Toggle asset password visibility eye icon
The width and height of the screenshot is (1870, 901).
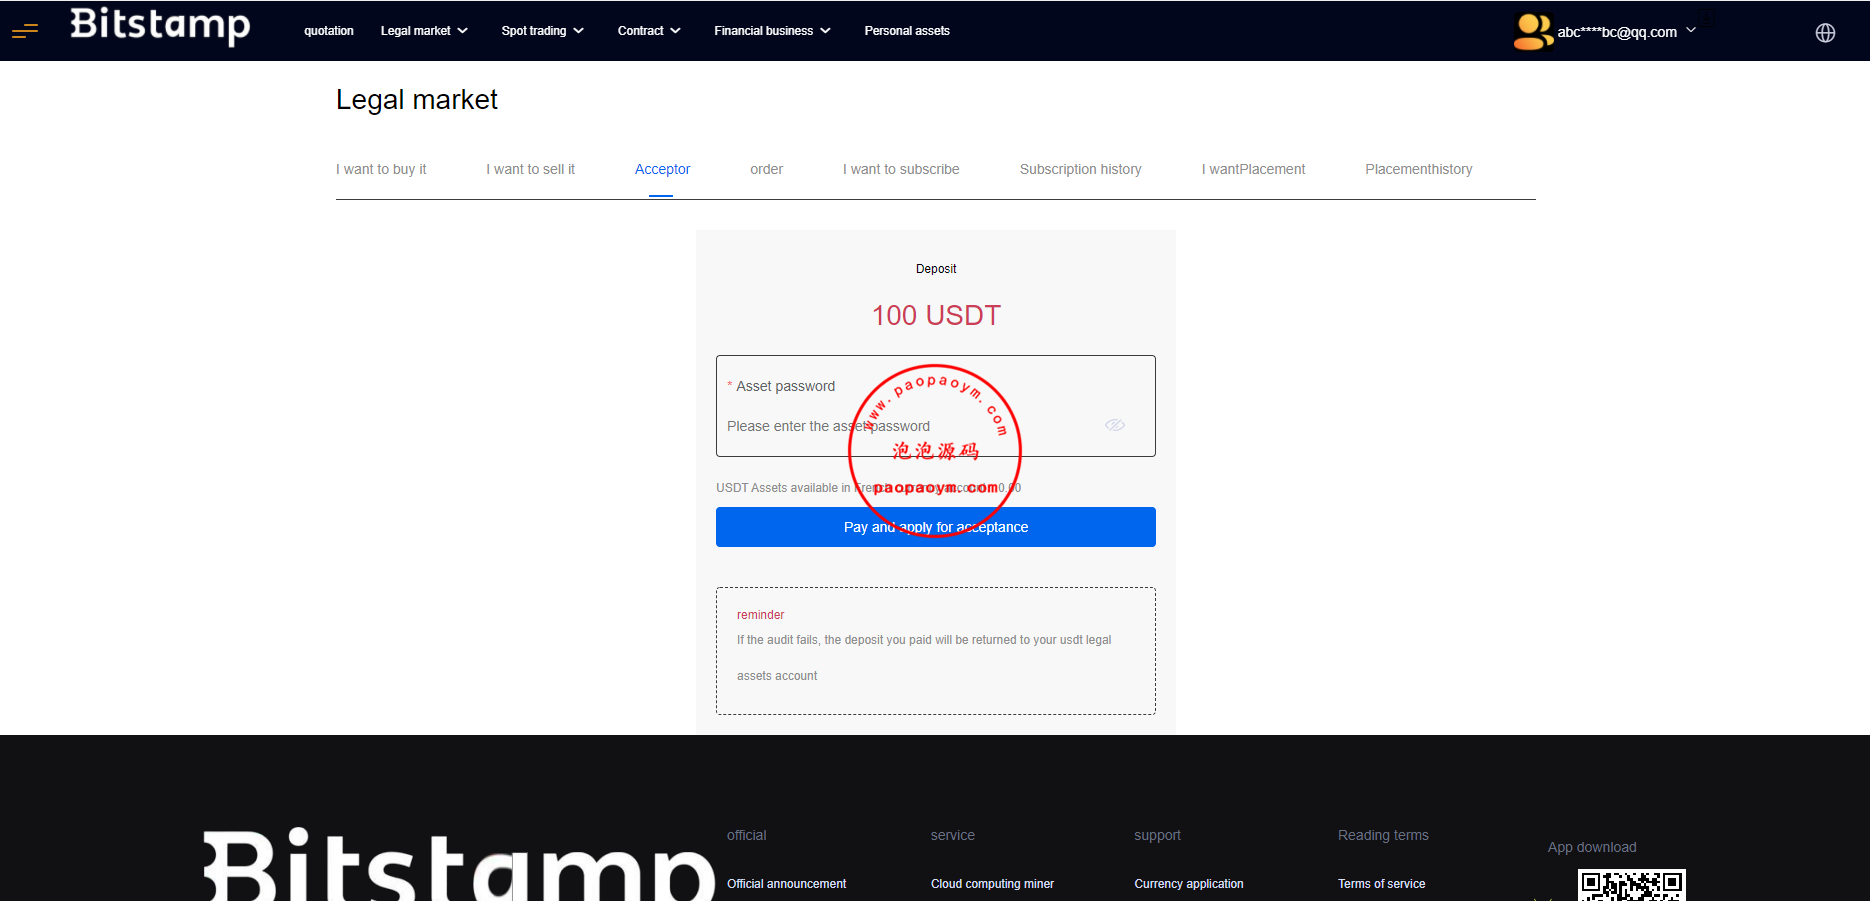(x=1114, y=425)
